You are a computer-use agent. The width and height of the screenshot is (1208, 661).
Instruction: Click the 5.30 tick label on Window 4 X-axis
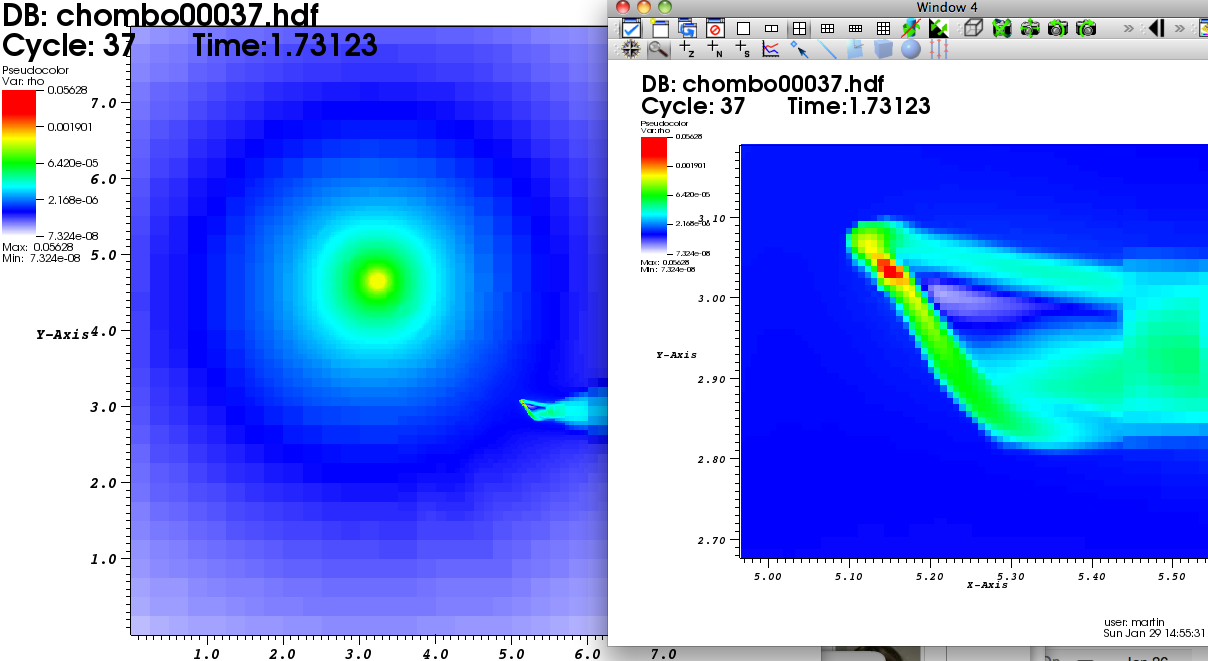point(1012,576)
